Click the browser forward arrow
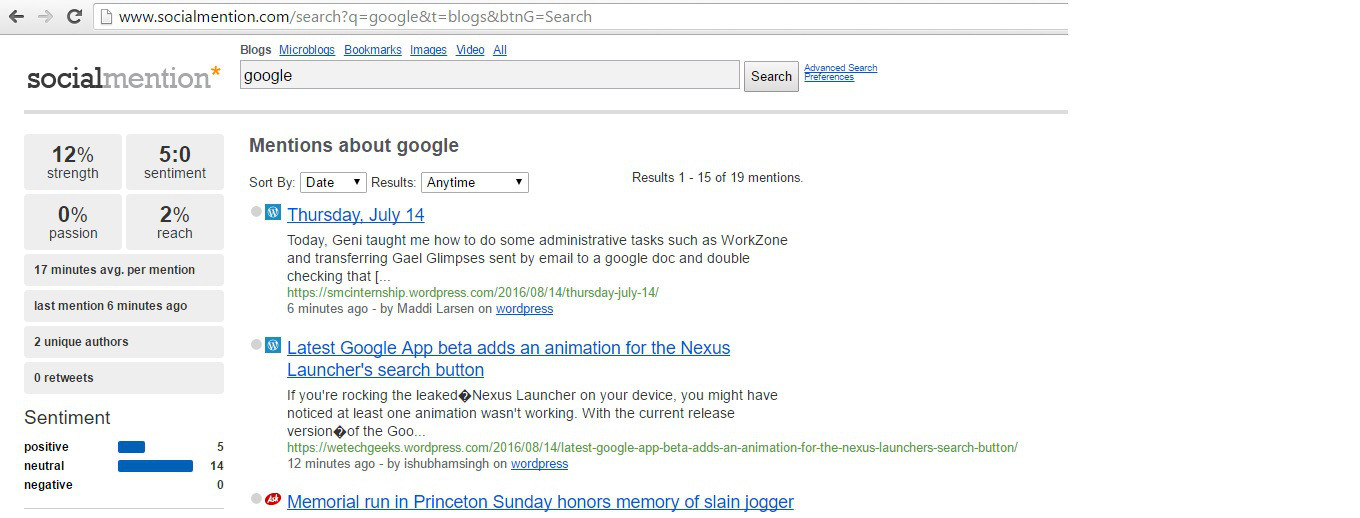Screen dimensions: 1360x518 45,17
